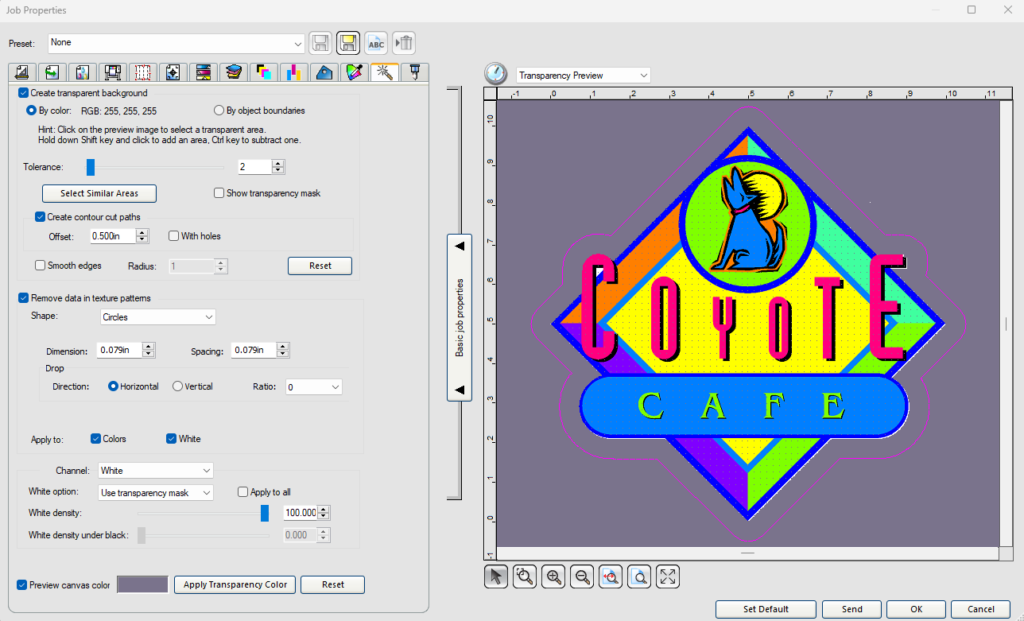Uncheck the White apply-to checkbox
Screen dimensions: 1024x621
click(x=171, y=439)
